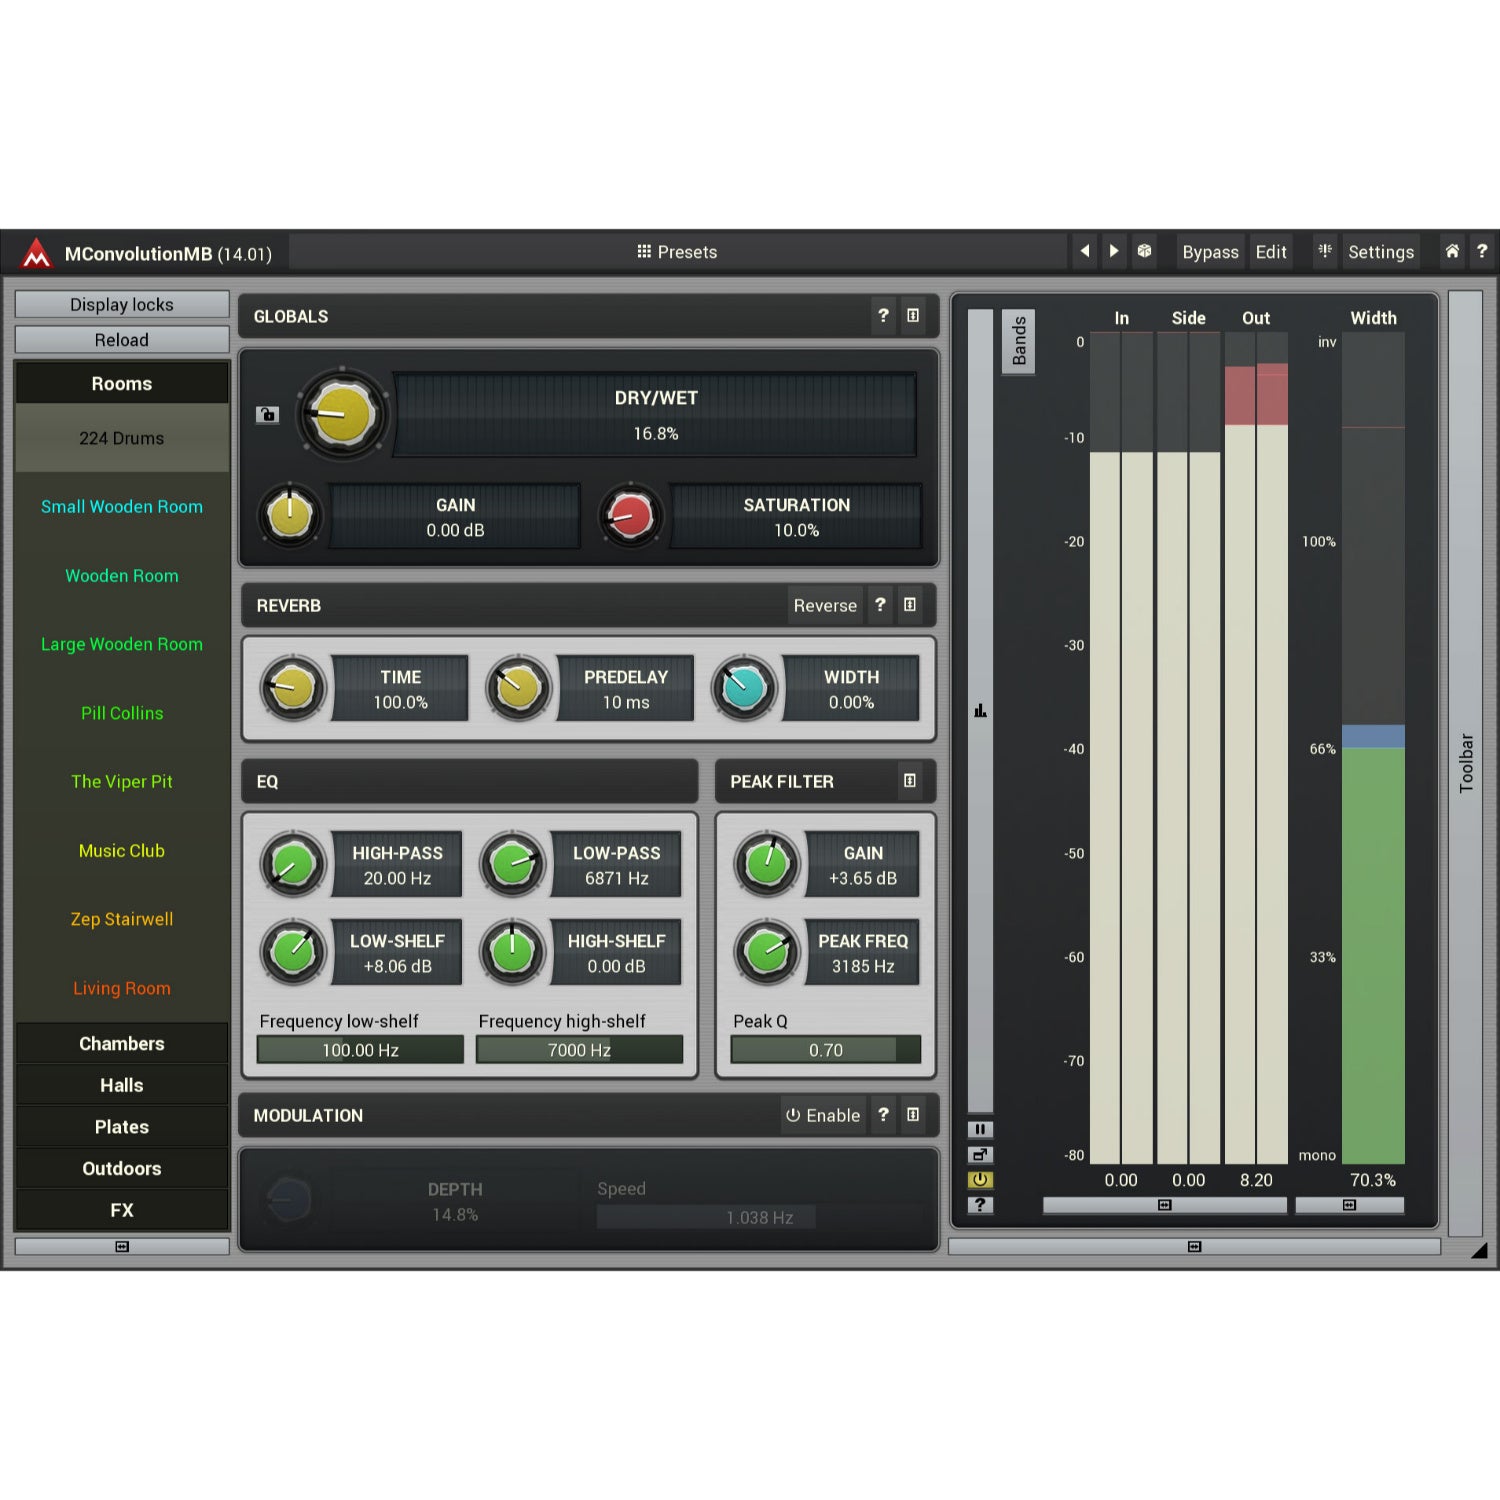Enable the Modulation section
1500x1500 pixels.
823,1115
